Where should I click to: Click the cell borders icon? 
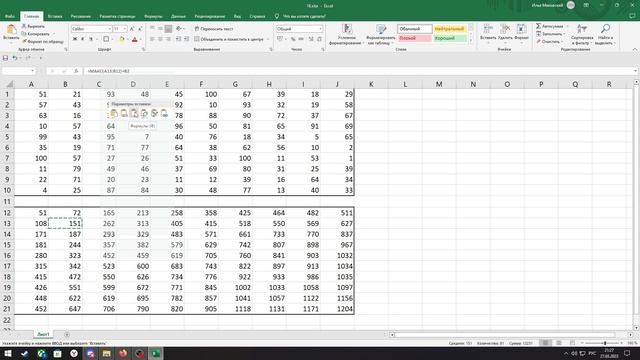[x=106, y=39]
